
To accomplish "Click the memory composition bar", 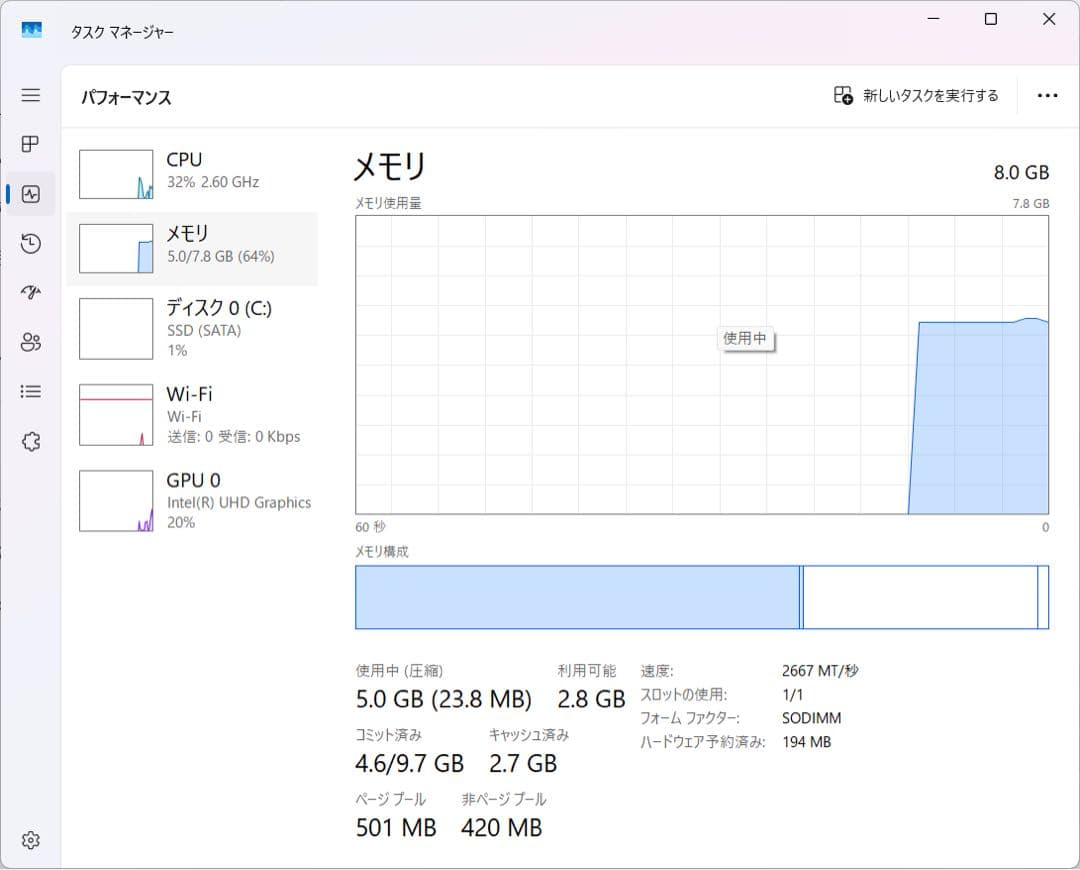I will click(700, 597).
